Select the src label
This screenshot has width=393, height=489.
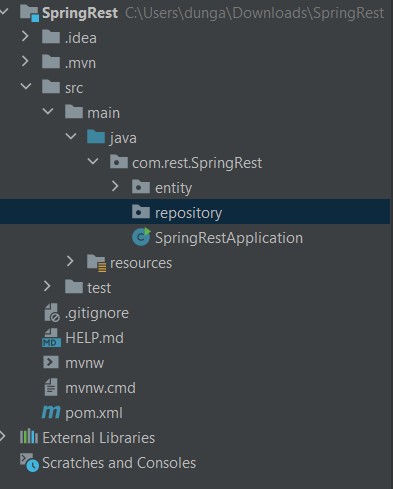(74, 88)
